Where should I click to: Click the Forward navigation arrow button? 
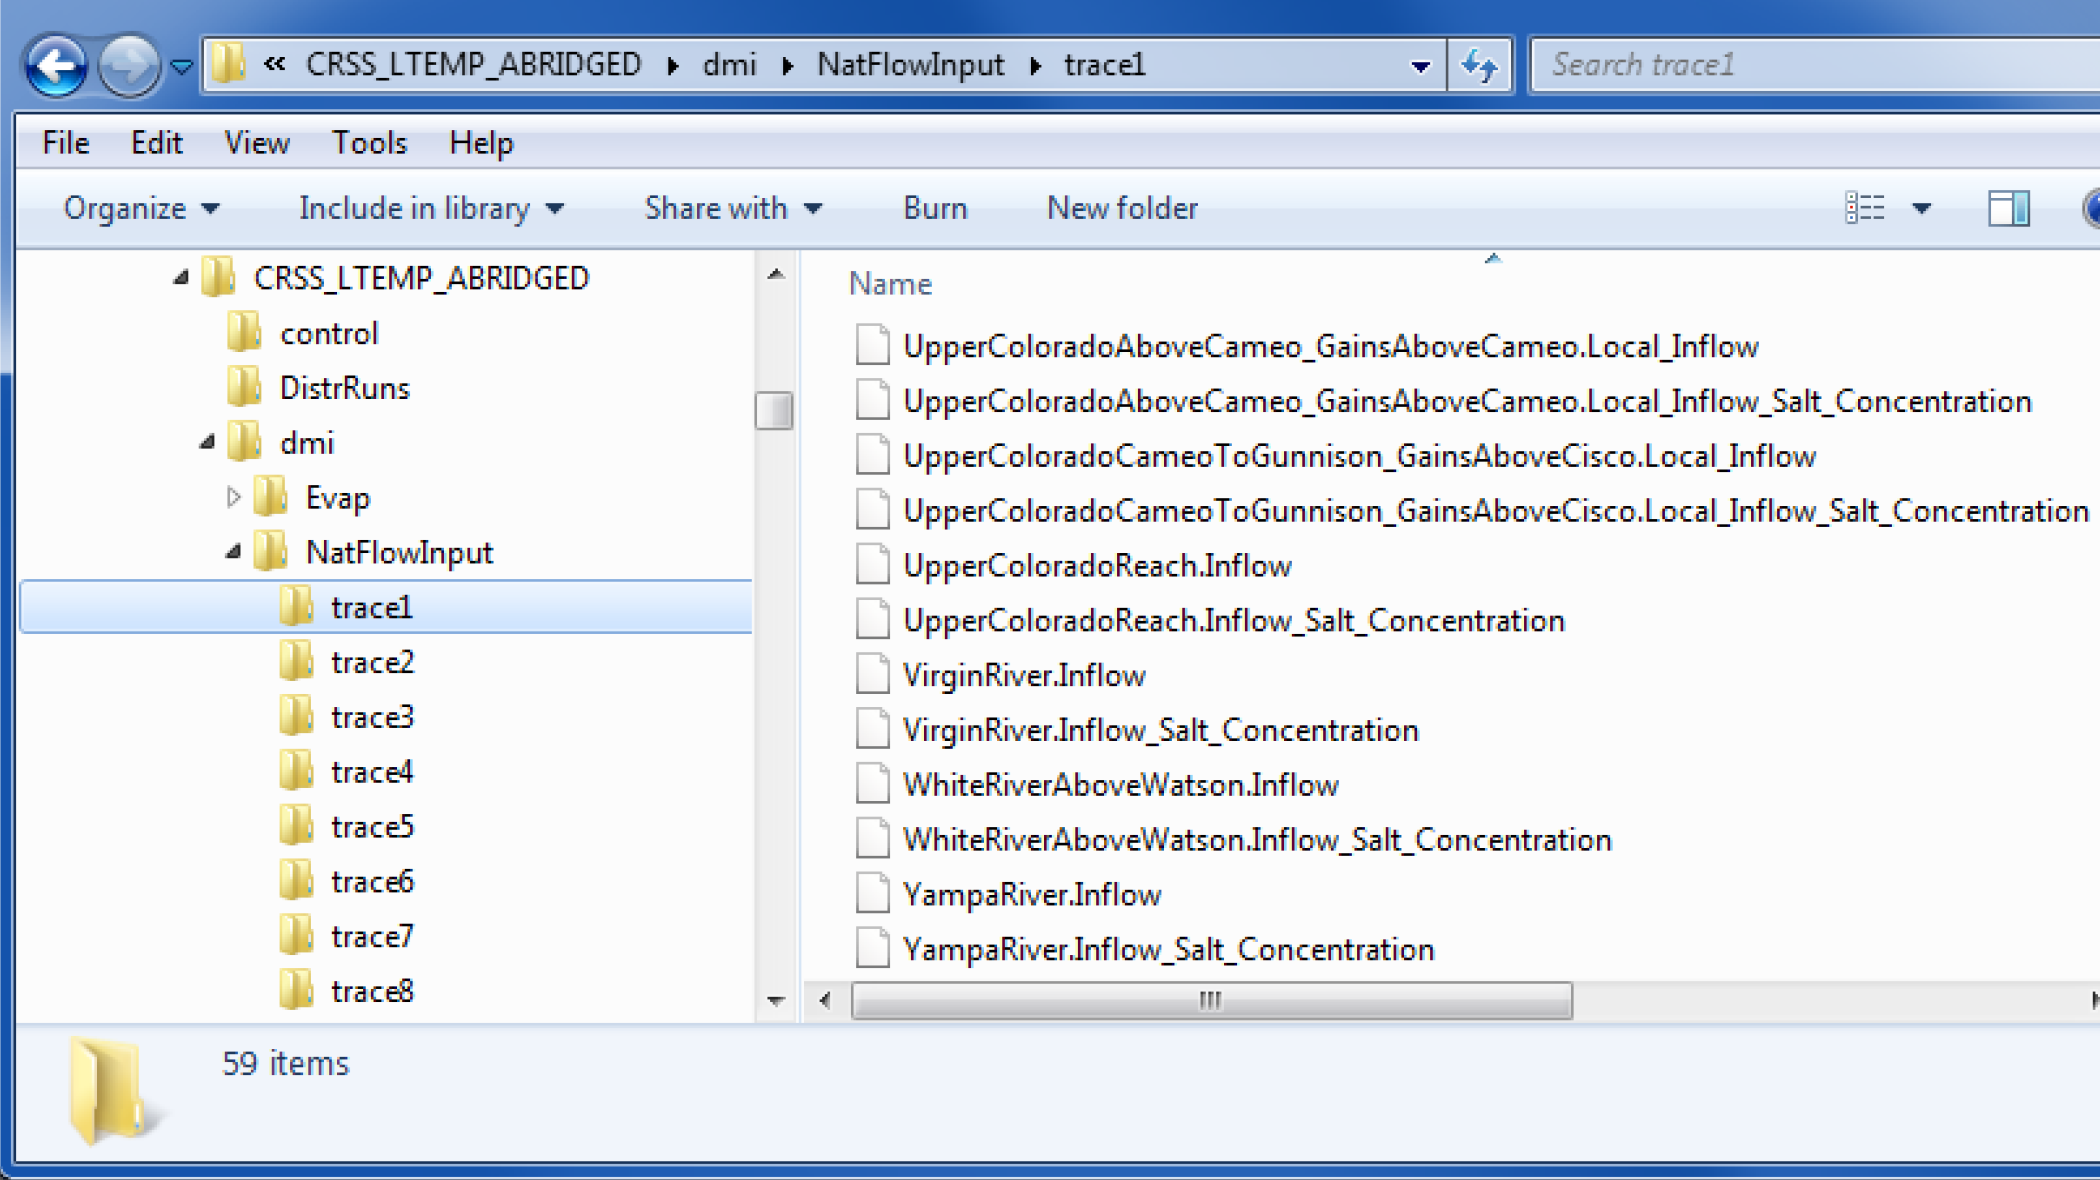point(130,66)
